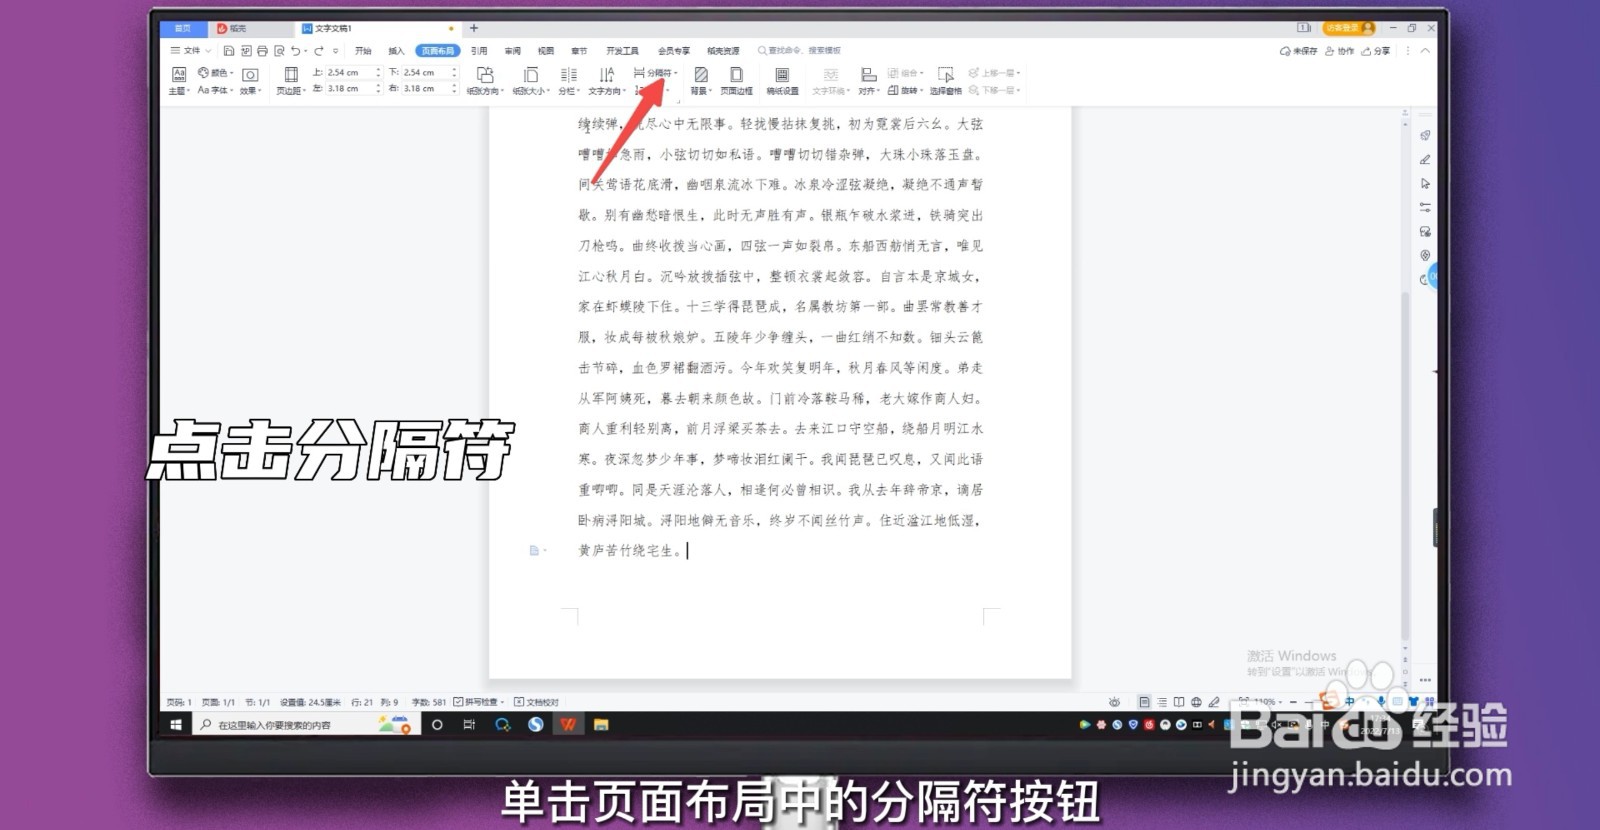Viewport: 1600px width, 830px height.
Task: Open WPS icon in the taskbar
Action: click(x=568, y=725)
